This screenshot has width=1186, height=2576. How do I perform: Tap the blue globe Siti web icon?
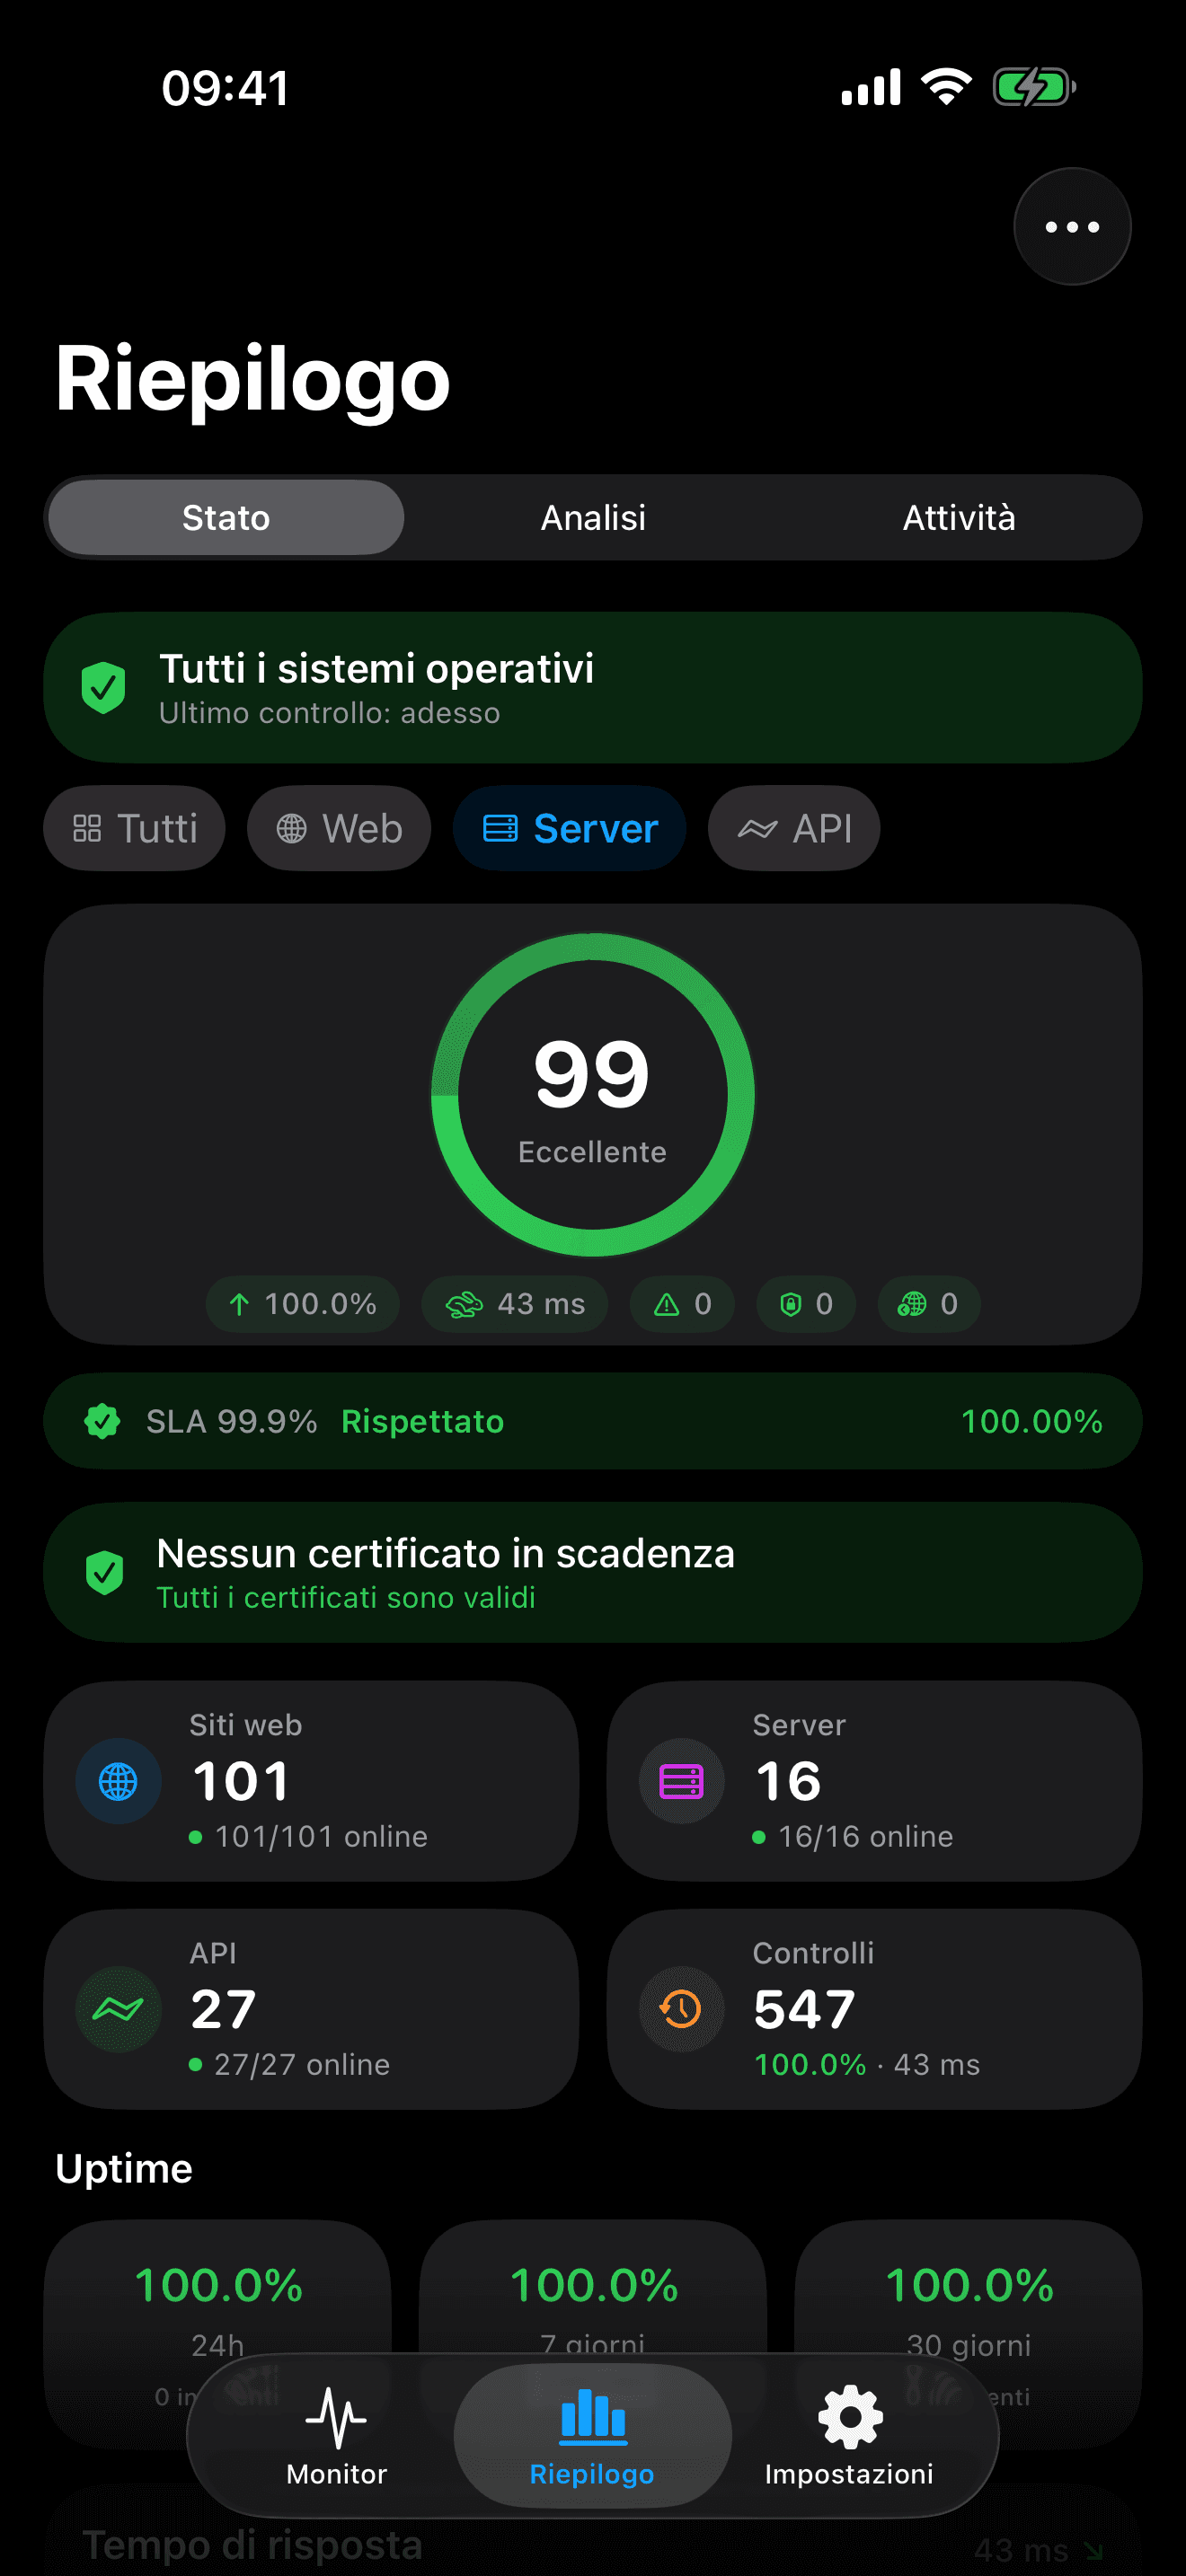click(x=118, y=1781)
